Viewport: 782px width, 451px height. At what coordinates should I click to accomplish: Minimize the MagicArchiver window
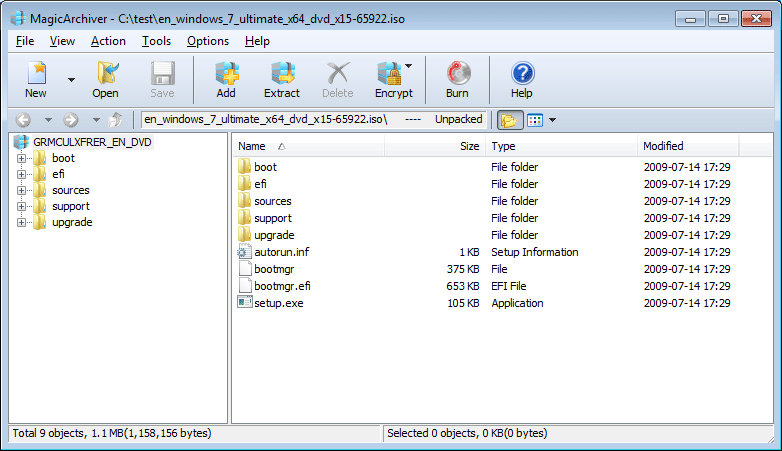(x=690, y=19)
